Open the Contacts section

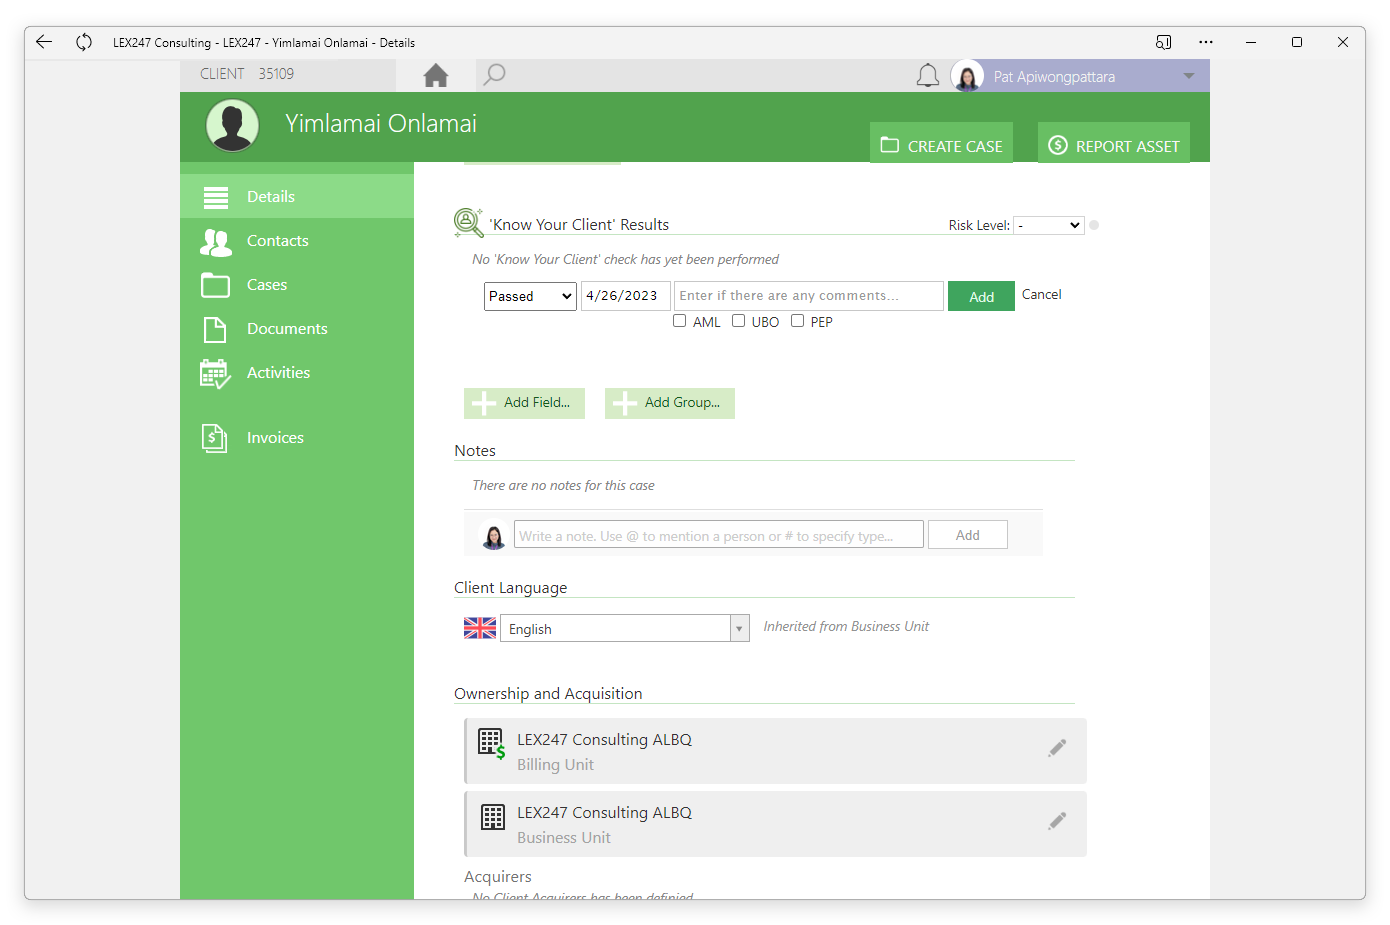tap(297, 240)
